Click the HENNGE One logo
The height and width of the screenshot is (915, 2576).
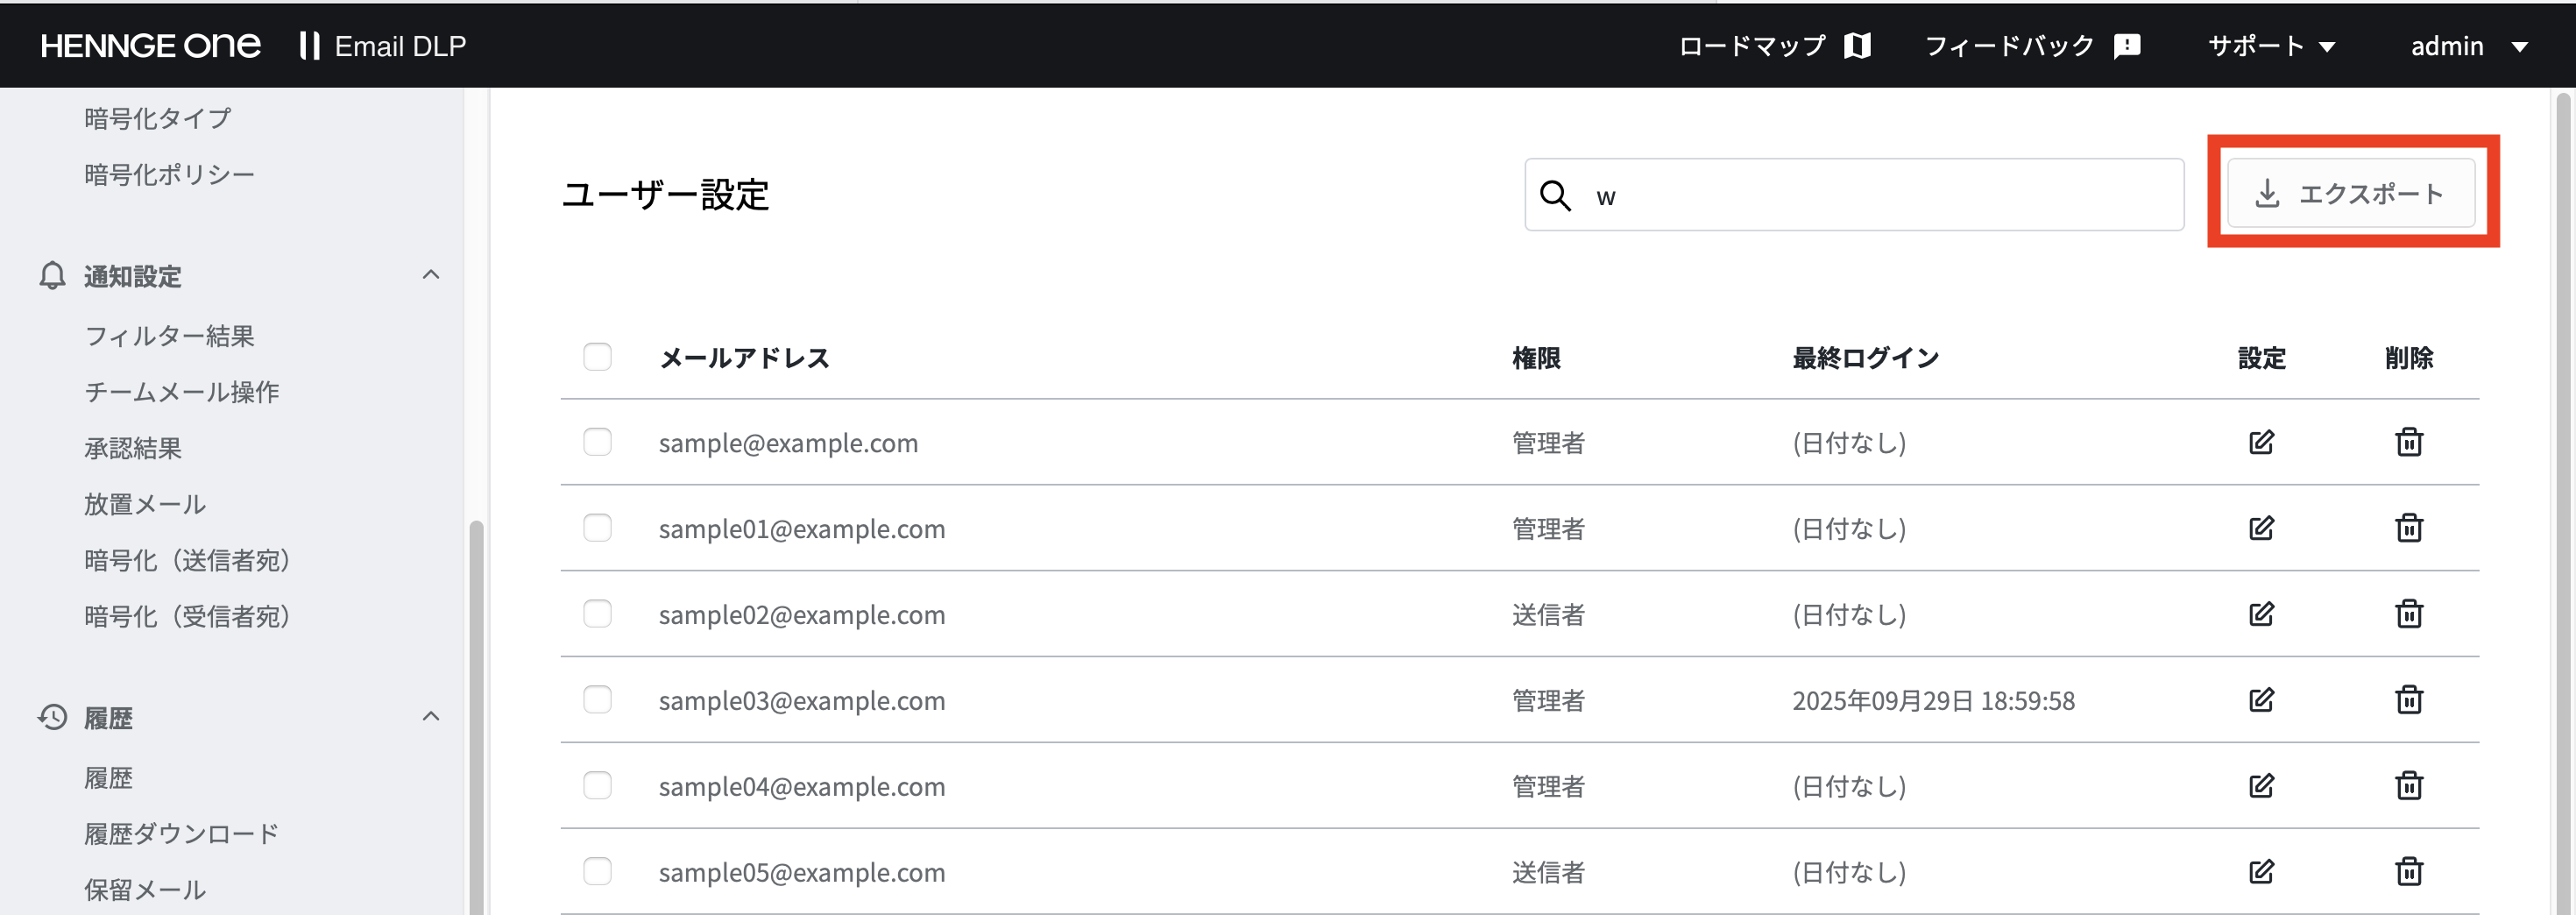pos(150,45)
